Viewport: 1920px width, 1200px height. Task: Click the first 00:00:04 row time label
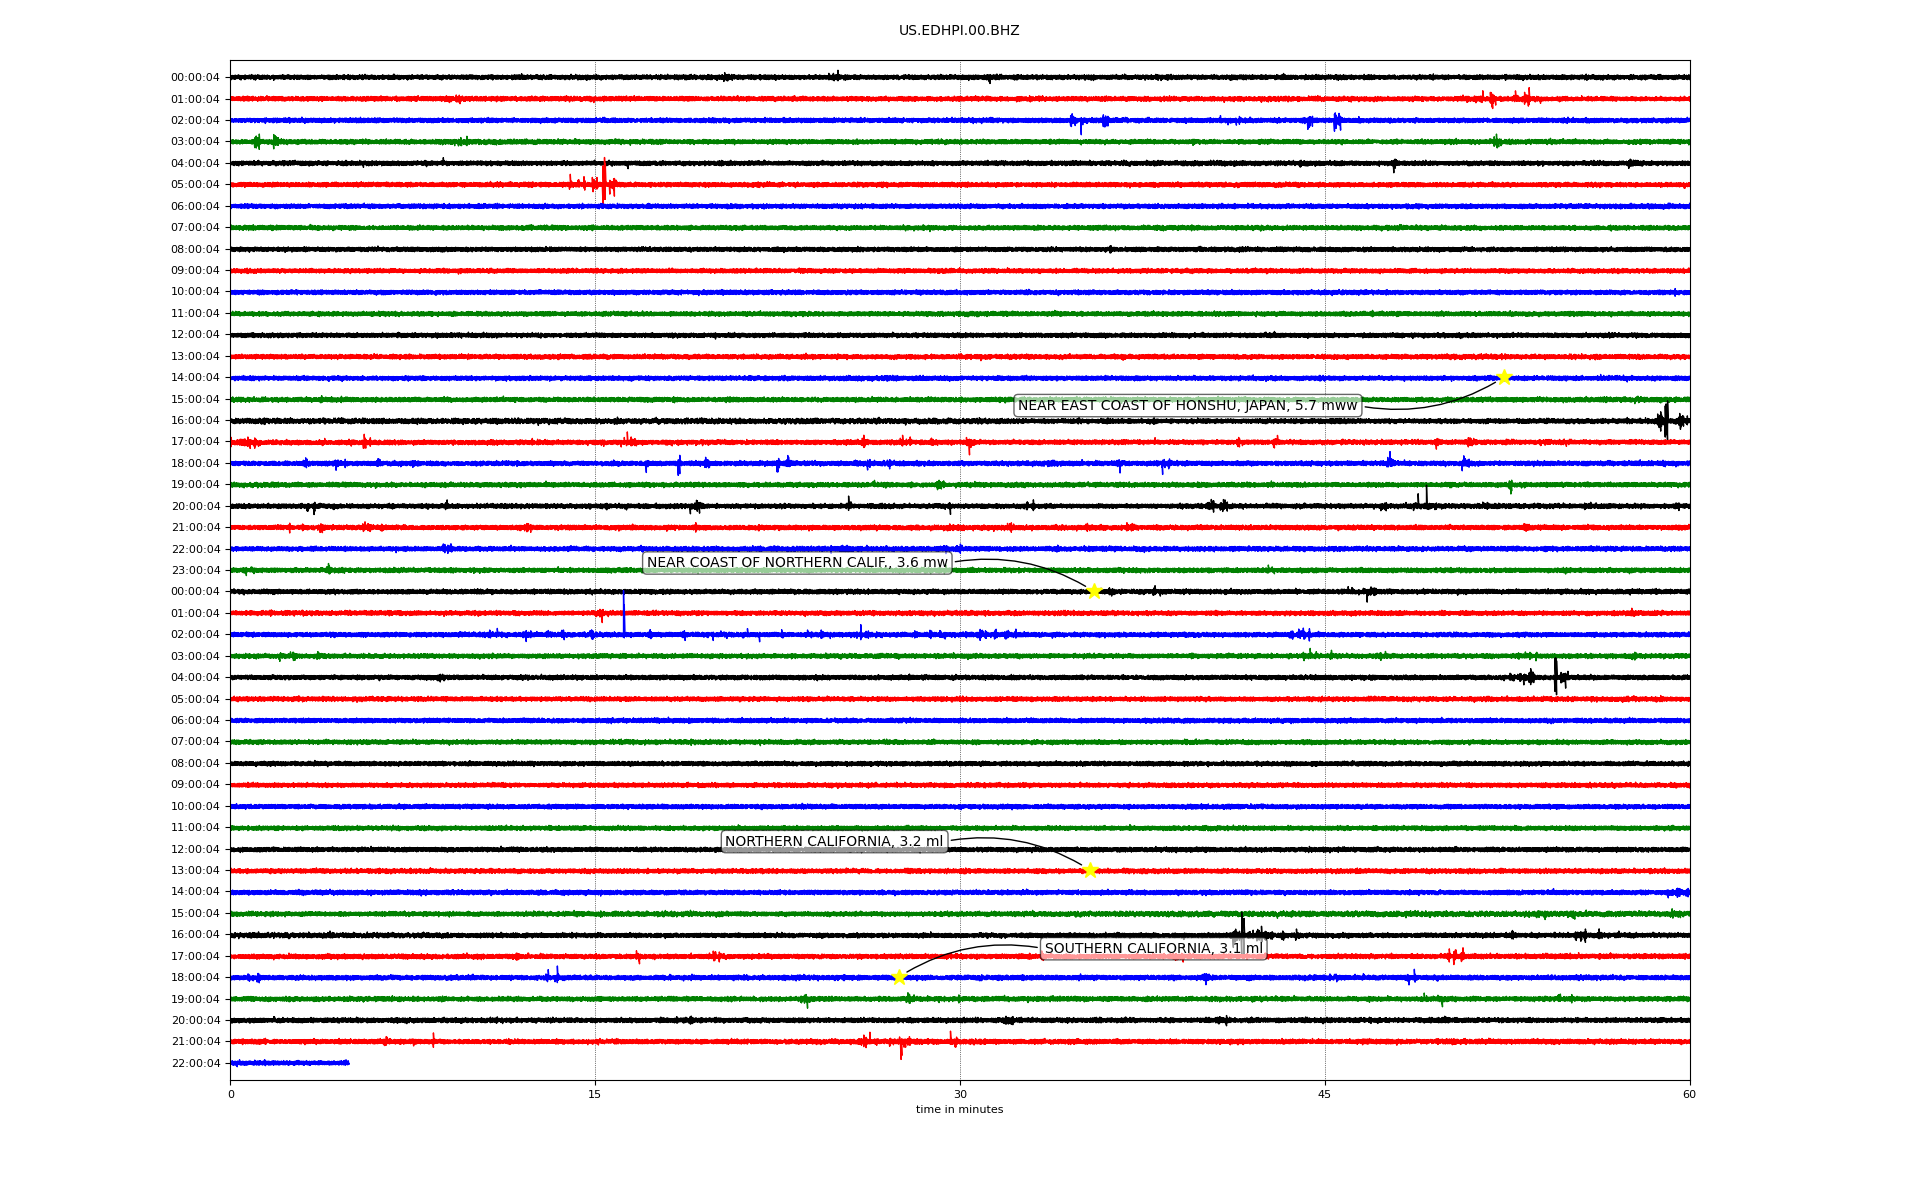point(195,78)
